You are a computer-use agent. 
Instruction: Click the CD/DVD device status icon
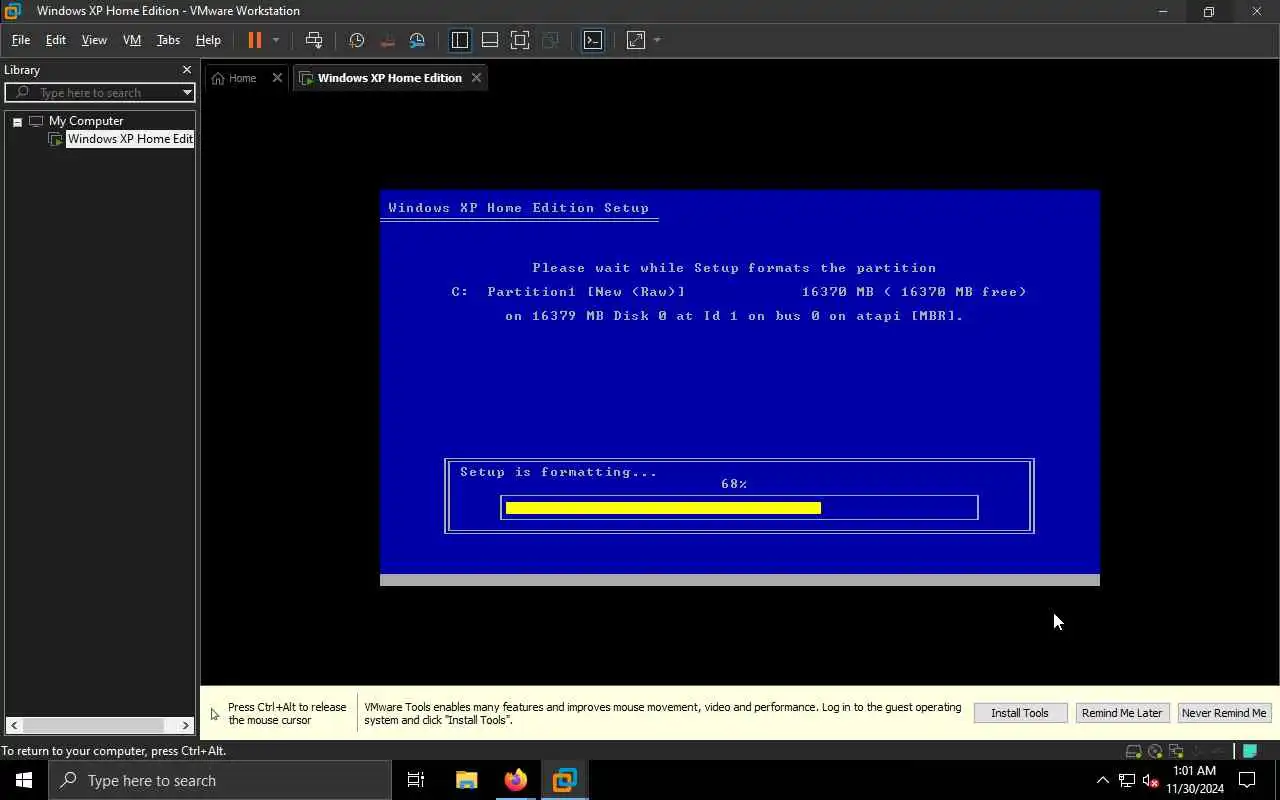1155,751
